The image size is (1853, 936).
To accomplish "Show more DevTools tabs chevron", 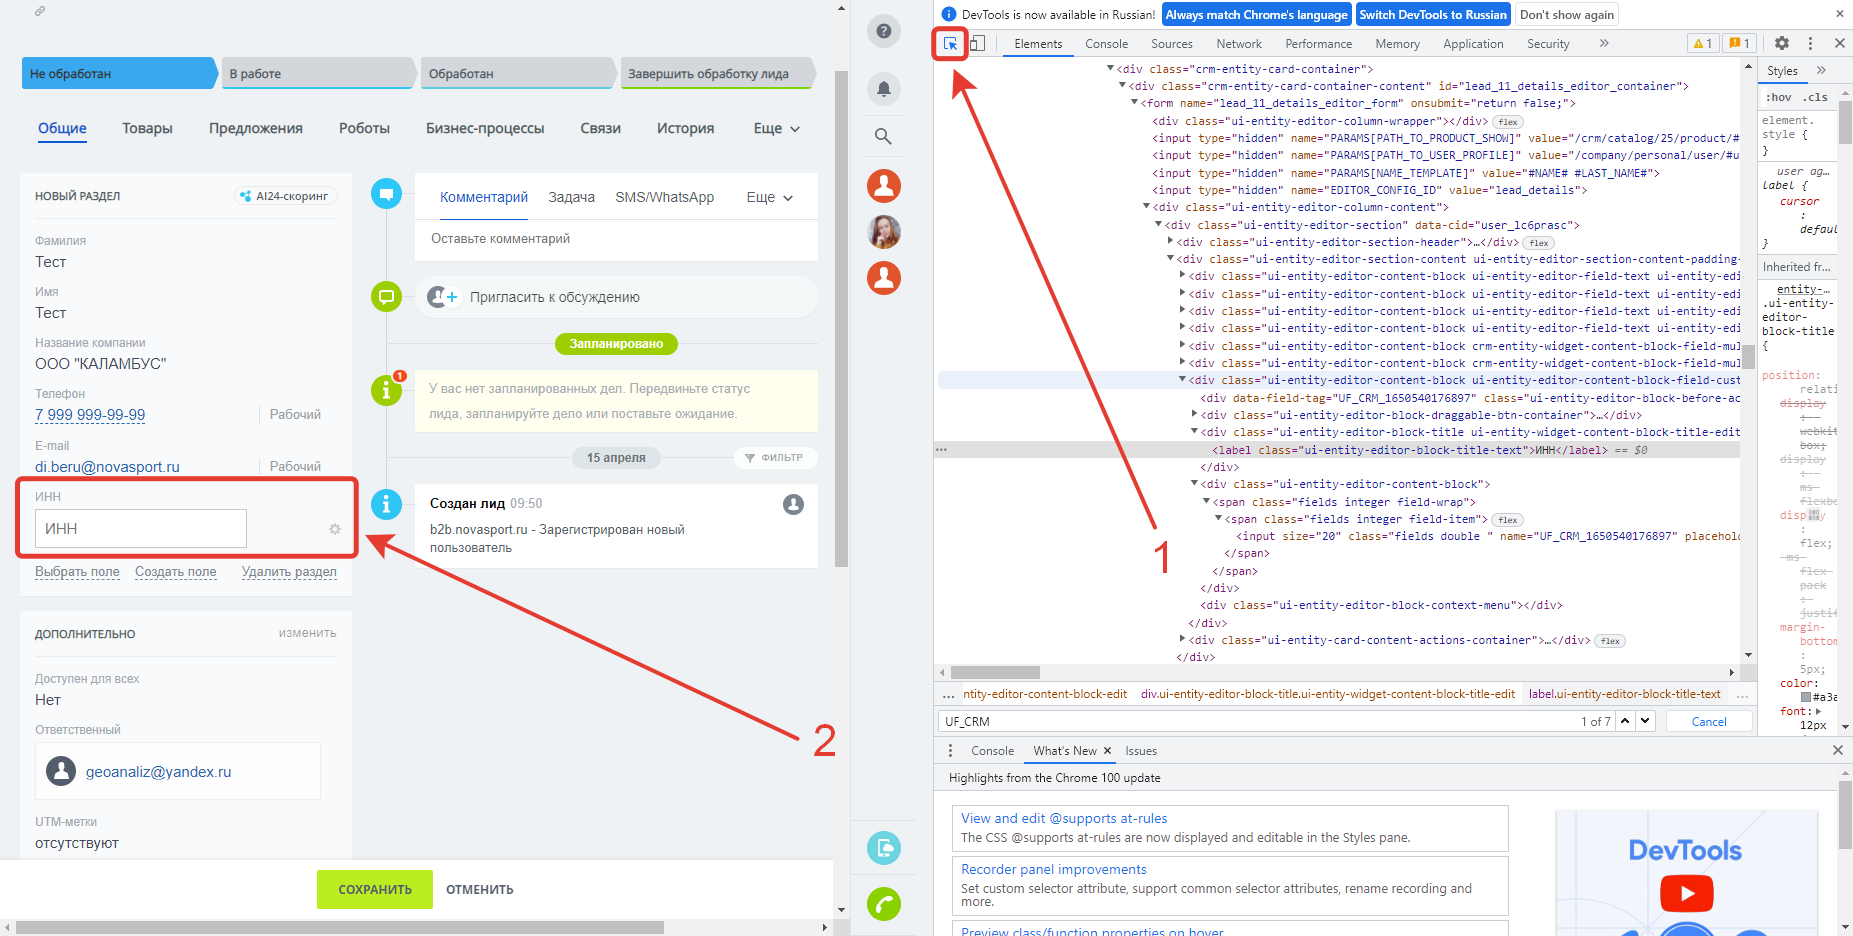I will click(1604, 44).
